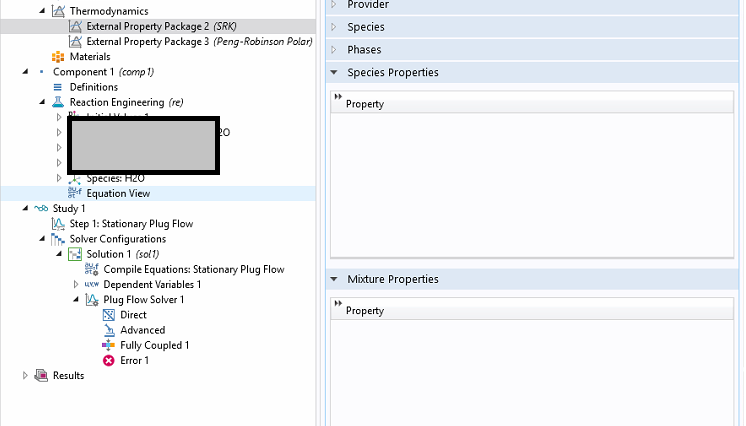Collapse the Thermodynamics tree node
The width and height of the screenshot is (746, 426).
(43, 11)
